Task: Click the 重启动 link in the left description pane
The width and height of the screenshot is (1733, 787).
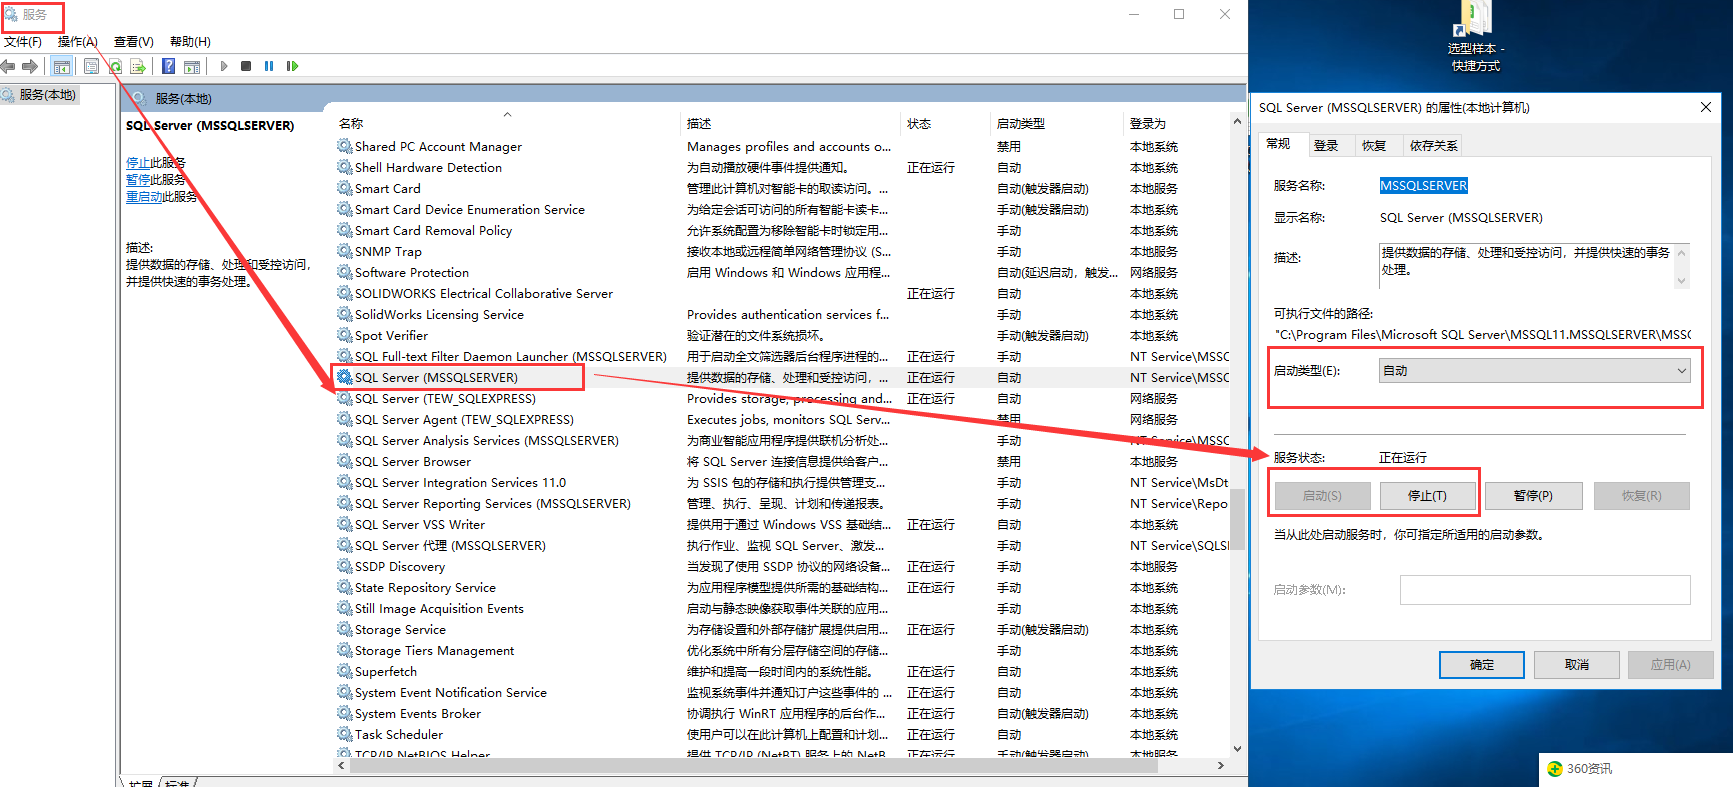Action: click(x=144, y=197)
